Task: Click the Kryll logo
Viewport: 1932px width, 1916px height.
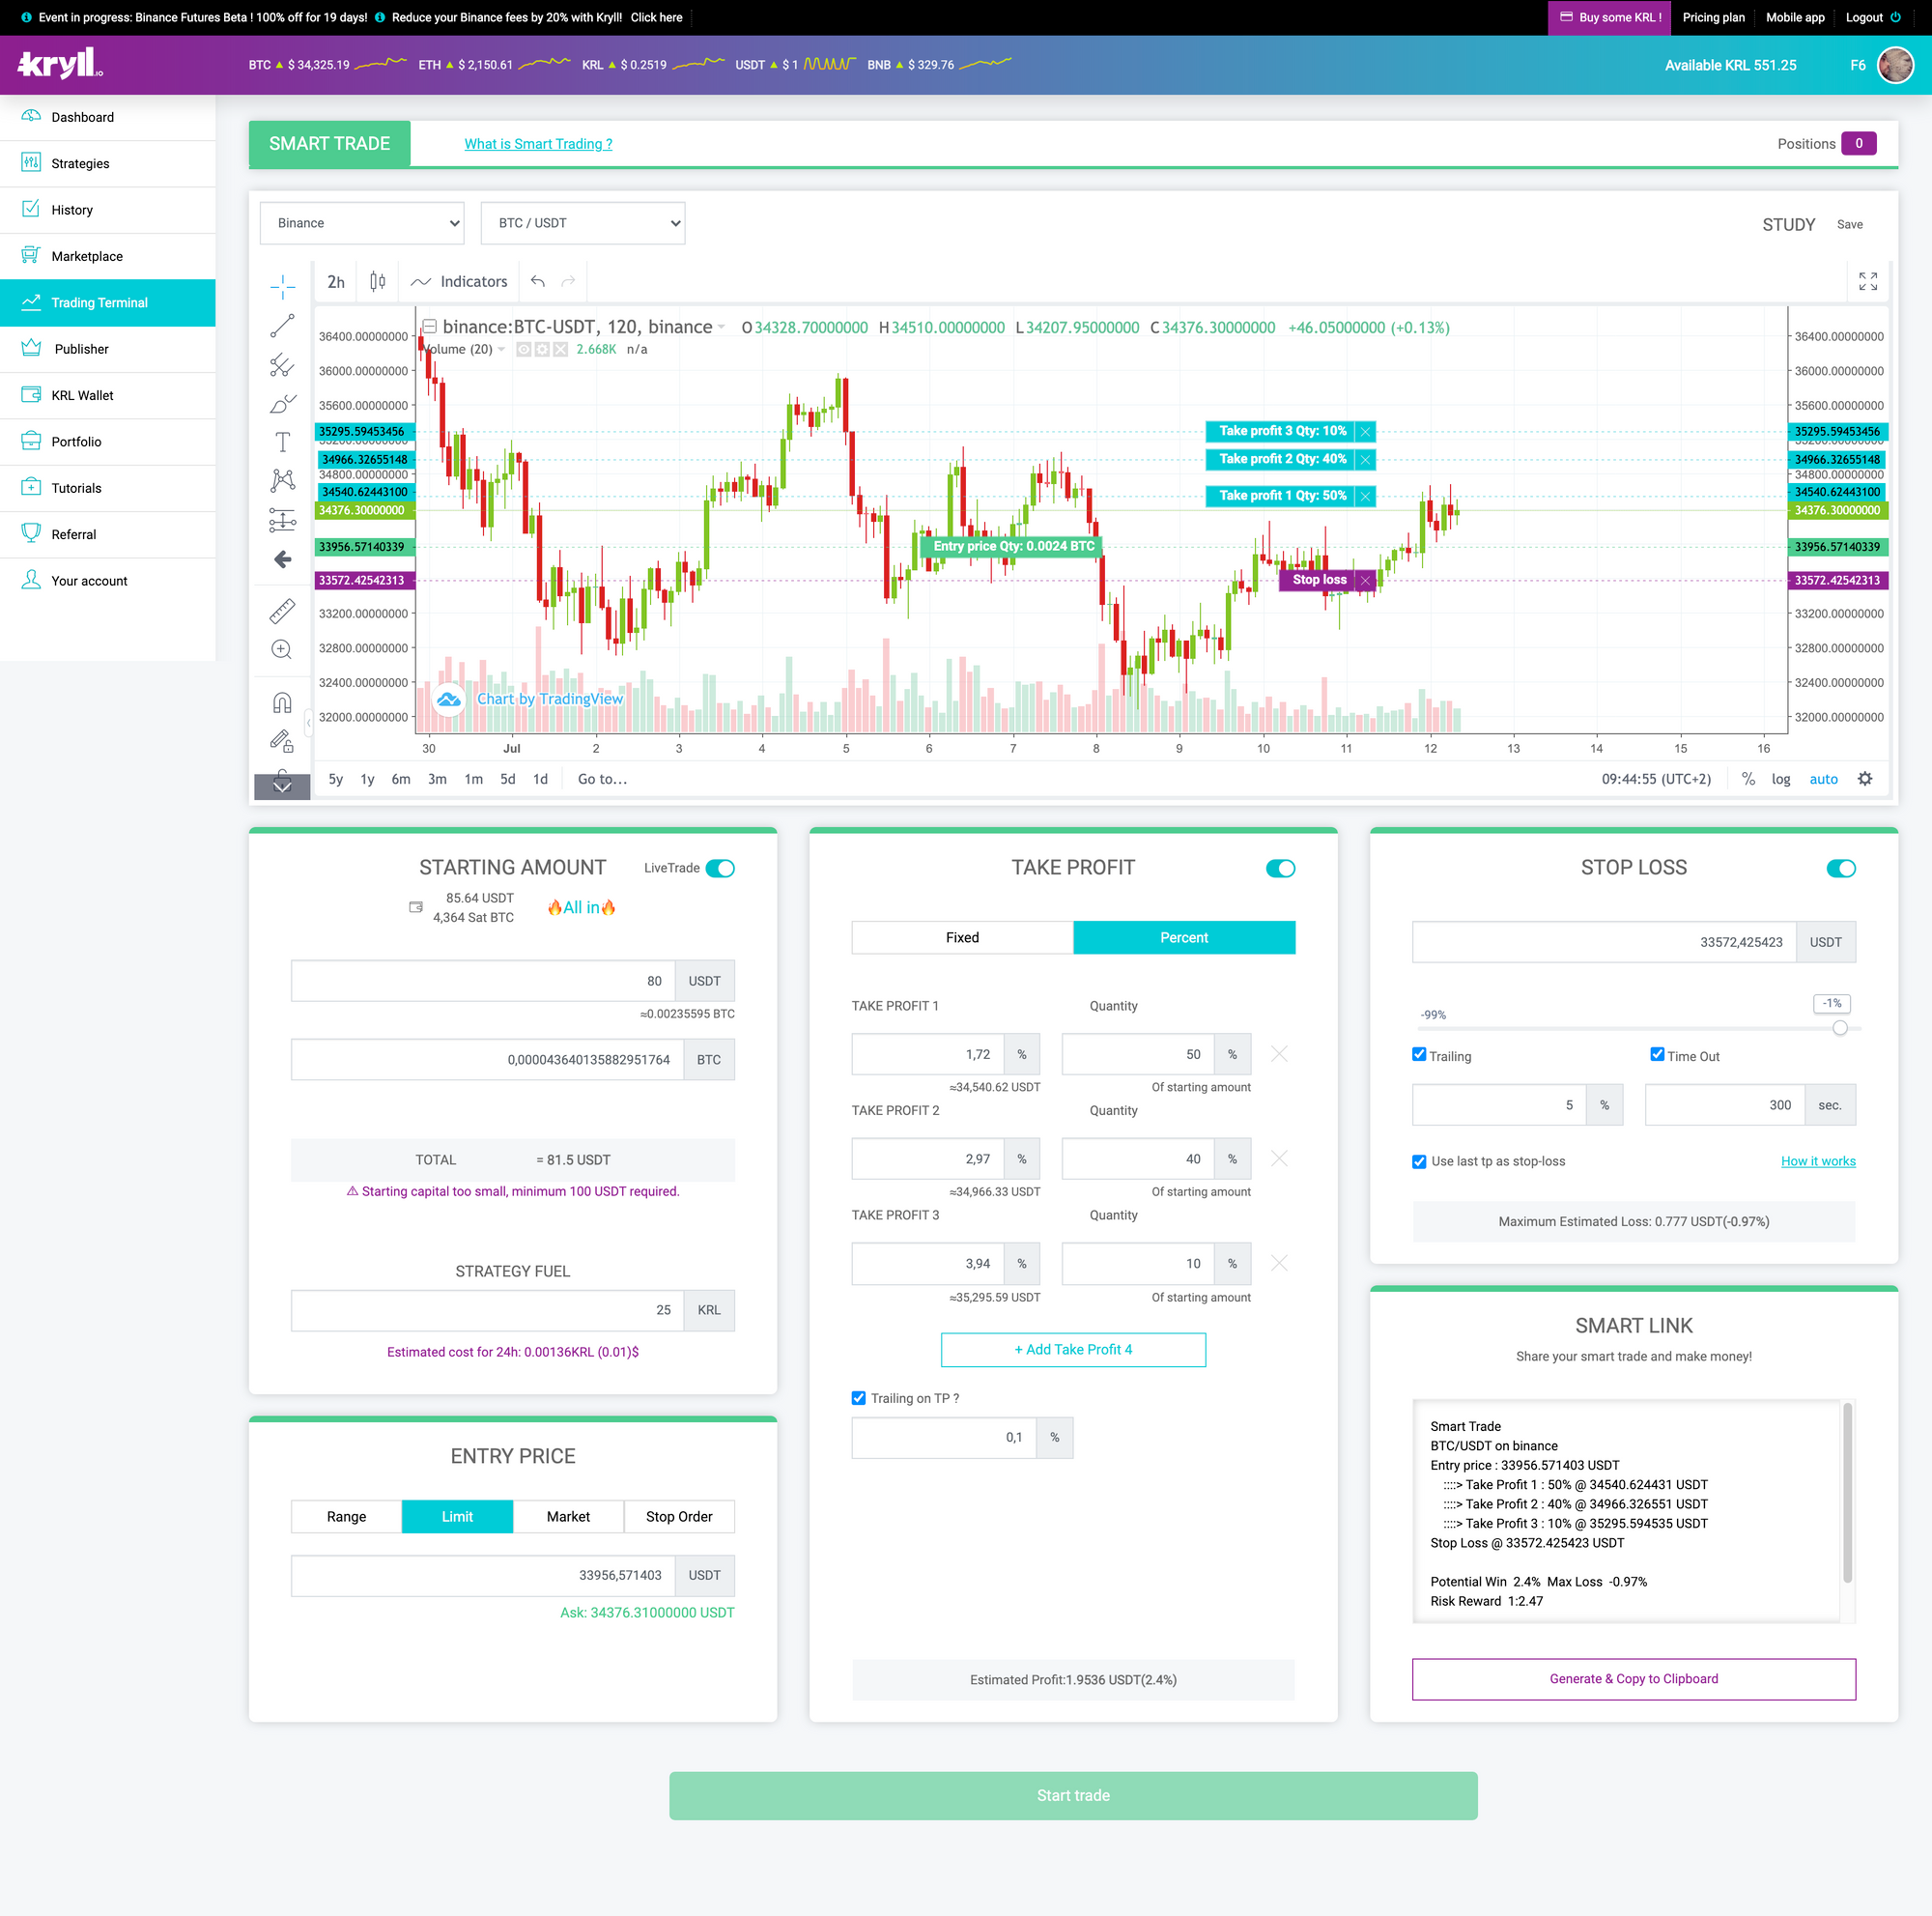Action: tap(60, 63)
